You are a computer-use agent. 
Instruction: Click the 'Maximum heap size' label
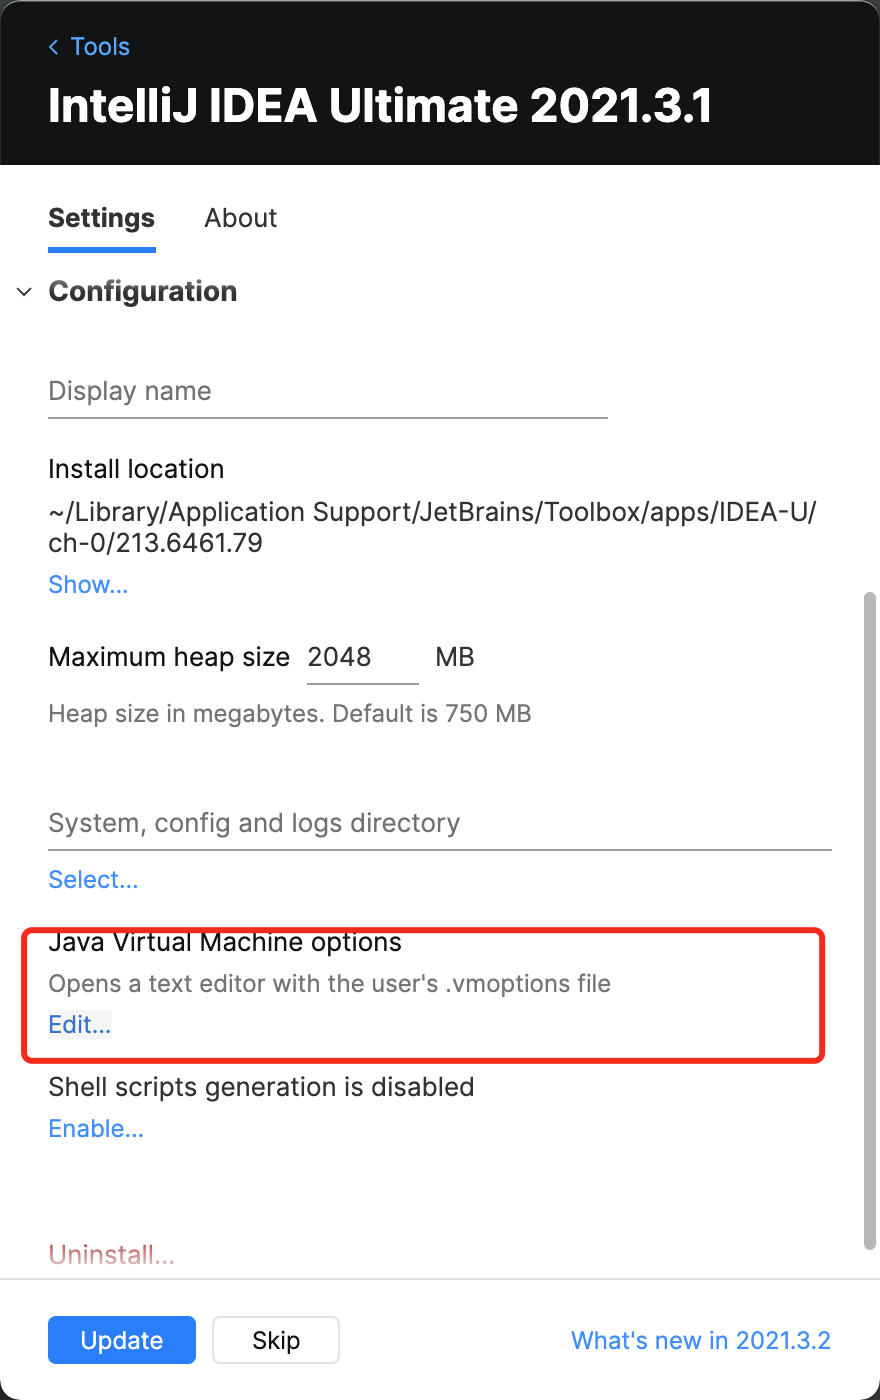tap(169, 657)
